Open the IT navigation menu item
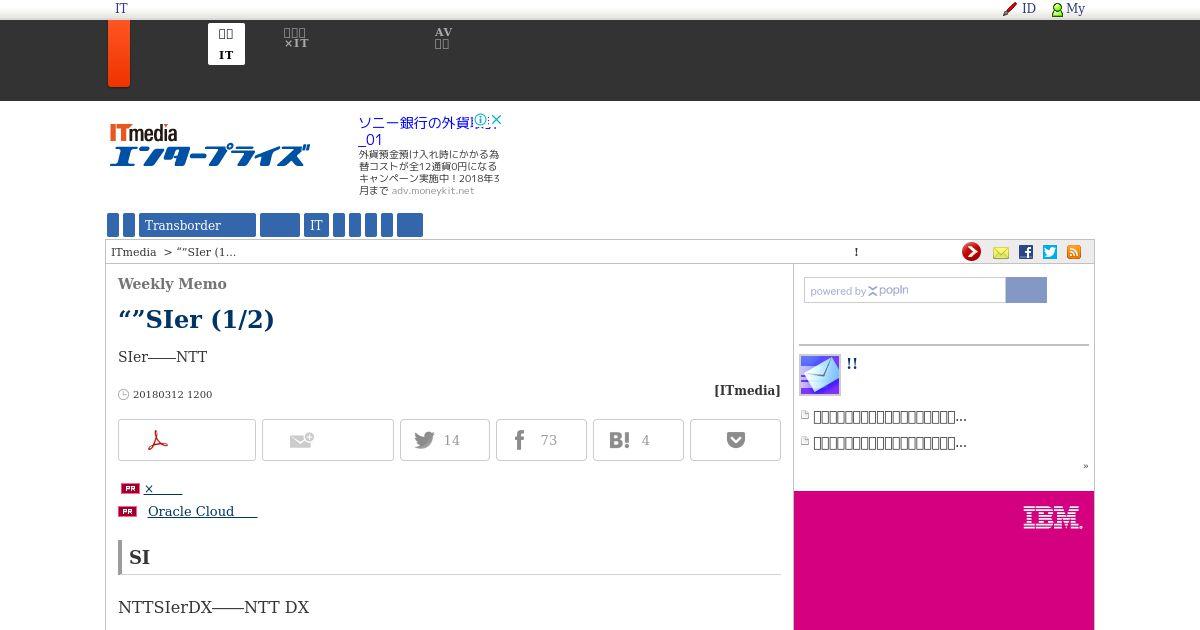 (x=316, y=225)
